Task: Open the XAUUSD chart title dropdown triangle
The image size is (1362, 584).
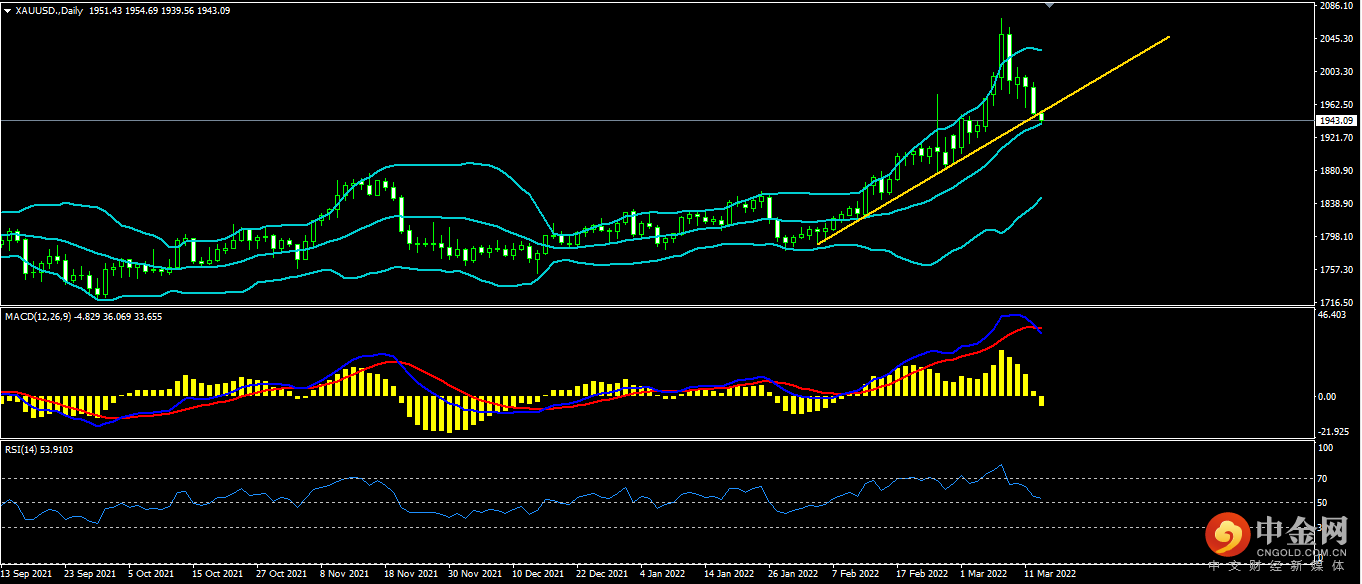Action: click(x=7, y=9)
